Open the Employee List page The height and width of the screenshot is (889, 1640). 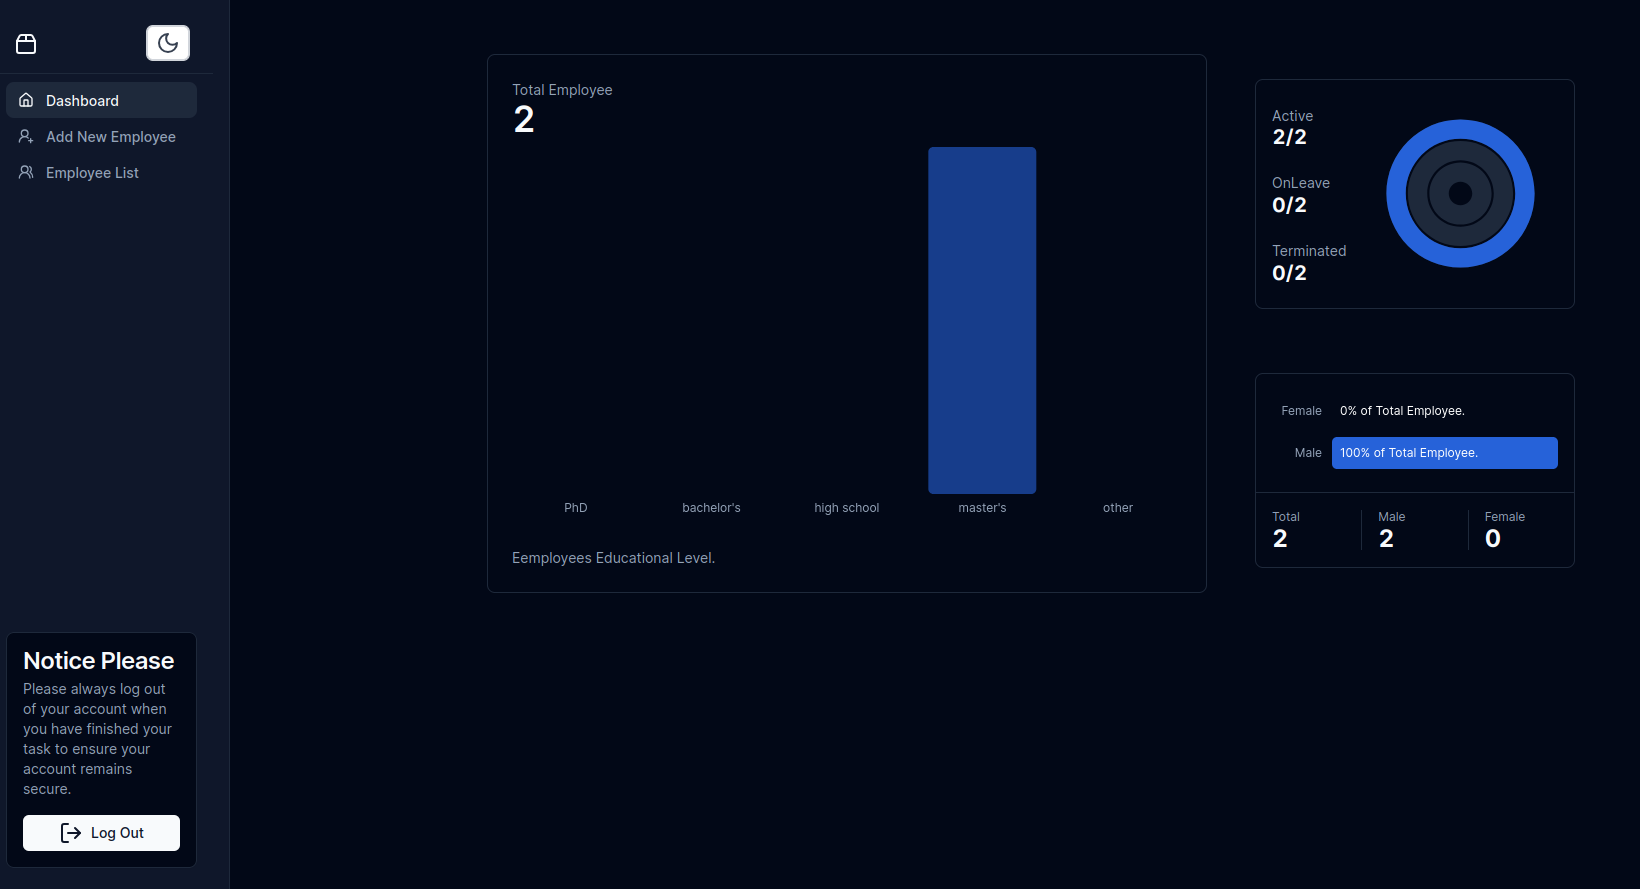[x=92, y=173]
